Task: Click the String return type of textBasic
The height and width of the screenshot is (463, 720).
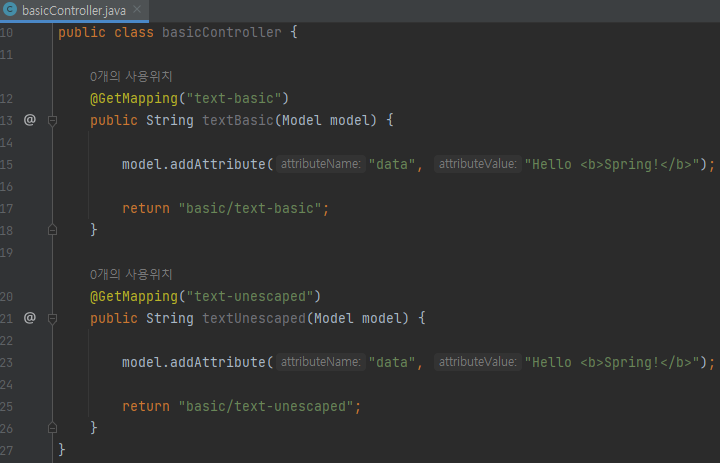Action: tap(169, 120)
